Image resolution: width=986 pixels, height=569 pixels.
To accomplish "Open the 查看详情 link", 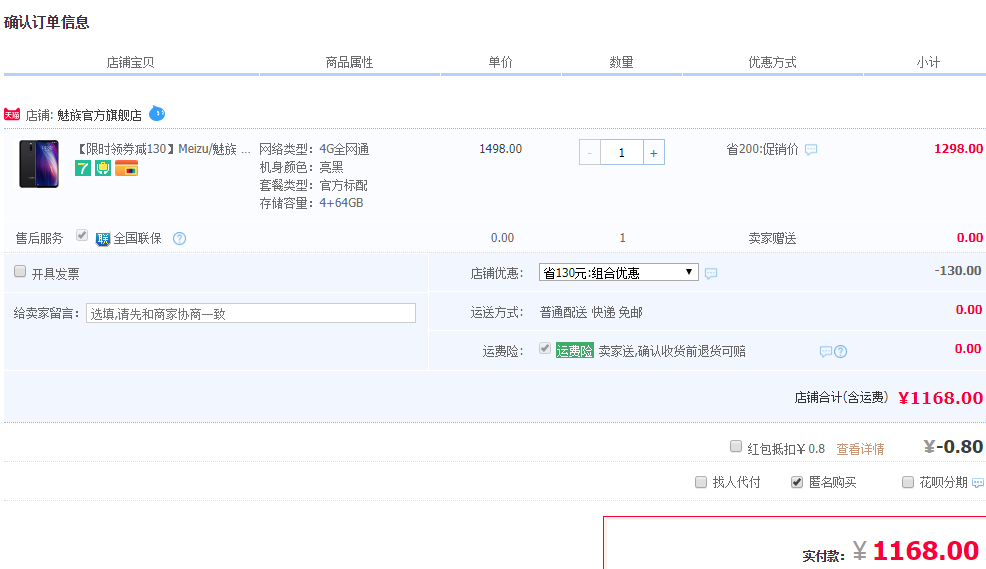I will 860,449.
